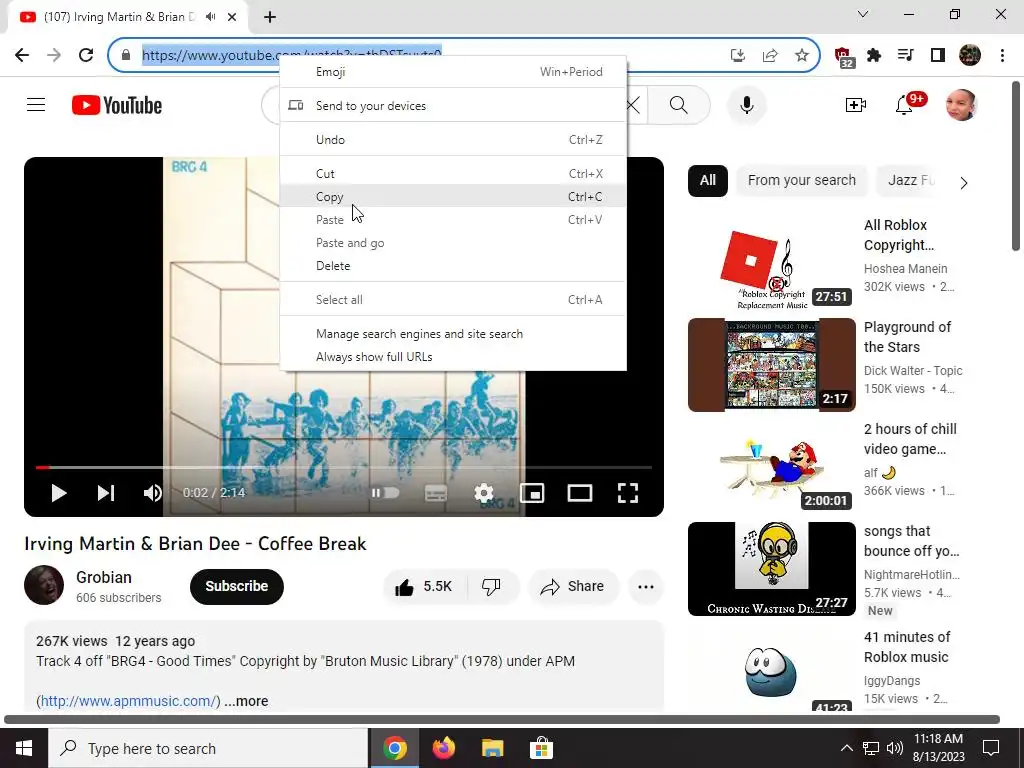Choose Undo in the context menu
The width and height of the screenshot is (1024, 768).
[x=453, y=140]
